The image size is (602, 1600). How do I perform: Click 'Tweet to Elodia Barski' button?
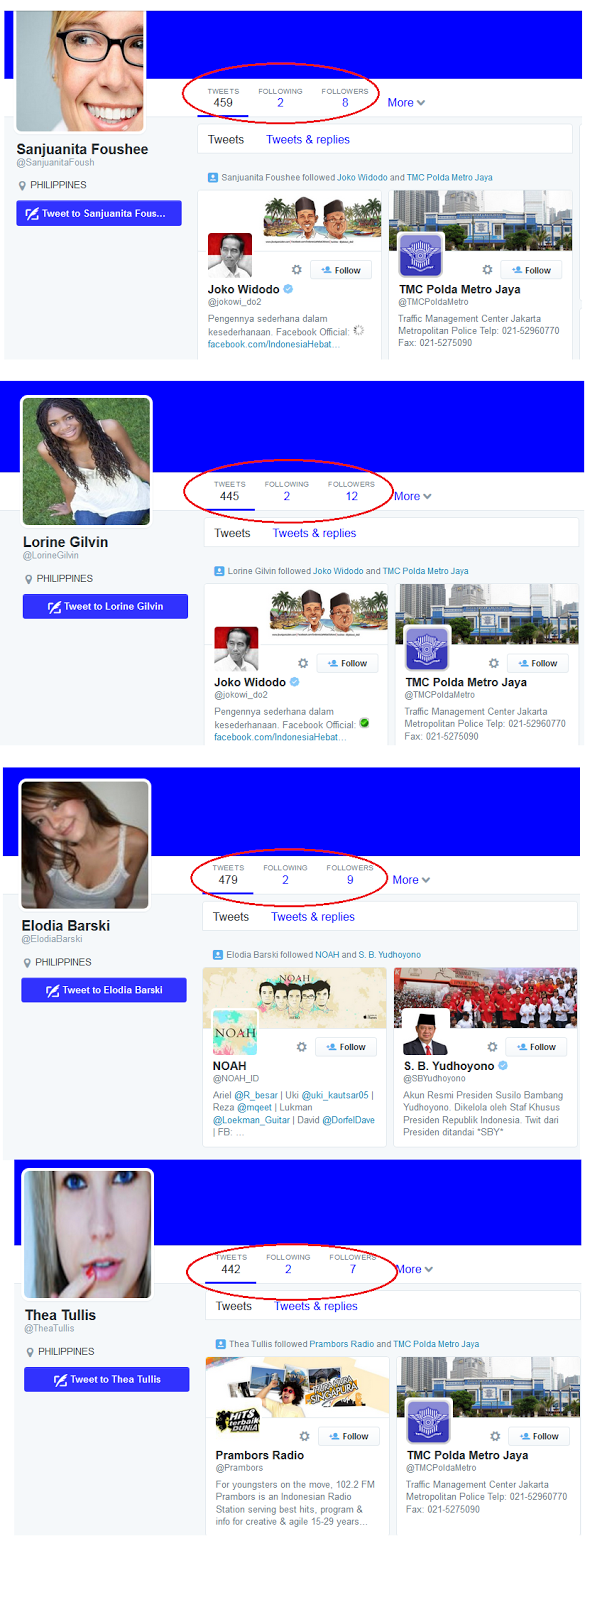click(104, 990)
